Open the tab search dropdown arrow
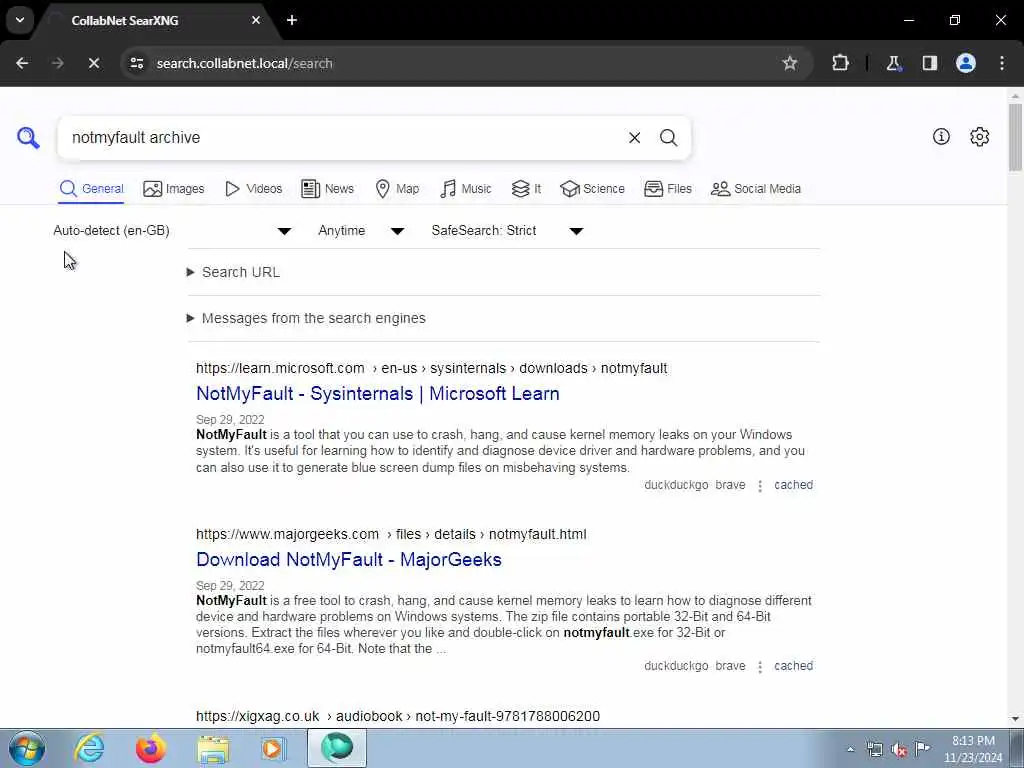 point(20,20)
